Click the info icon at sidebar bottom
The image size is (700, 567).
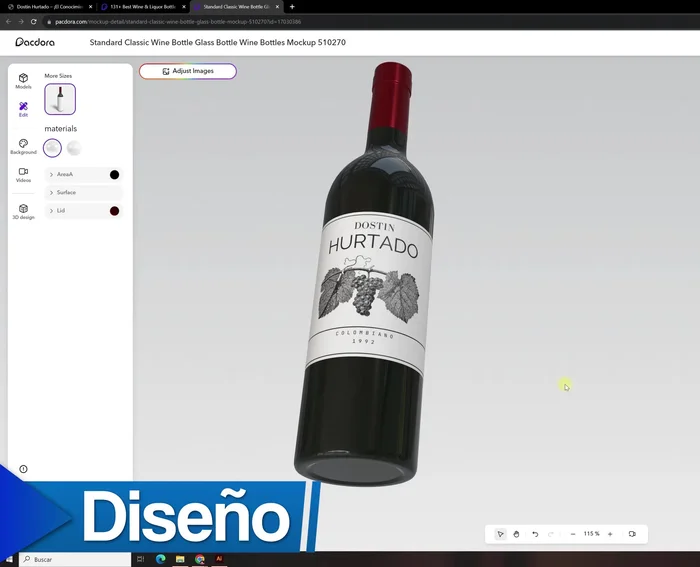tap(23, 469)
